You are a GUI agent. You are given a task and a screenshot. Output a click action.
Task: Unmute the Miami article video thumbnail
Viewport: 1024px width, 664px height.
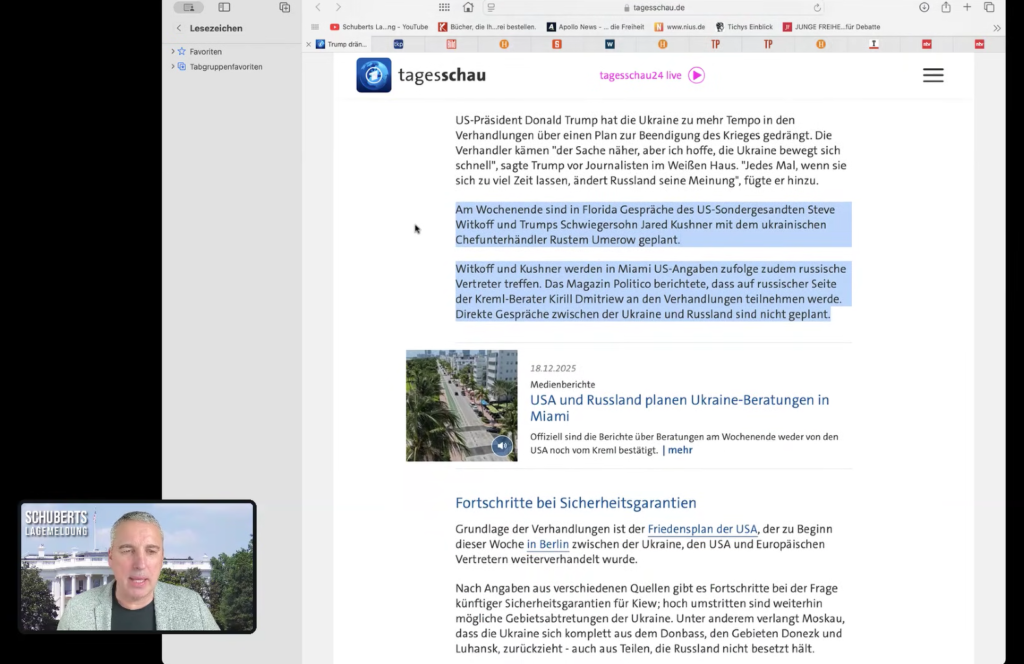pyautogui.click(x=501, y=446)
